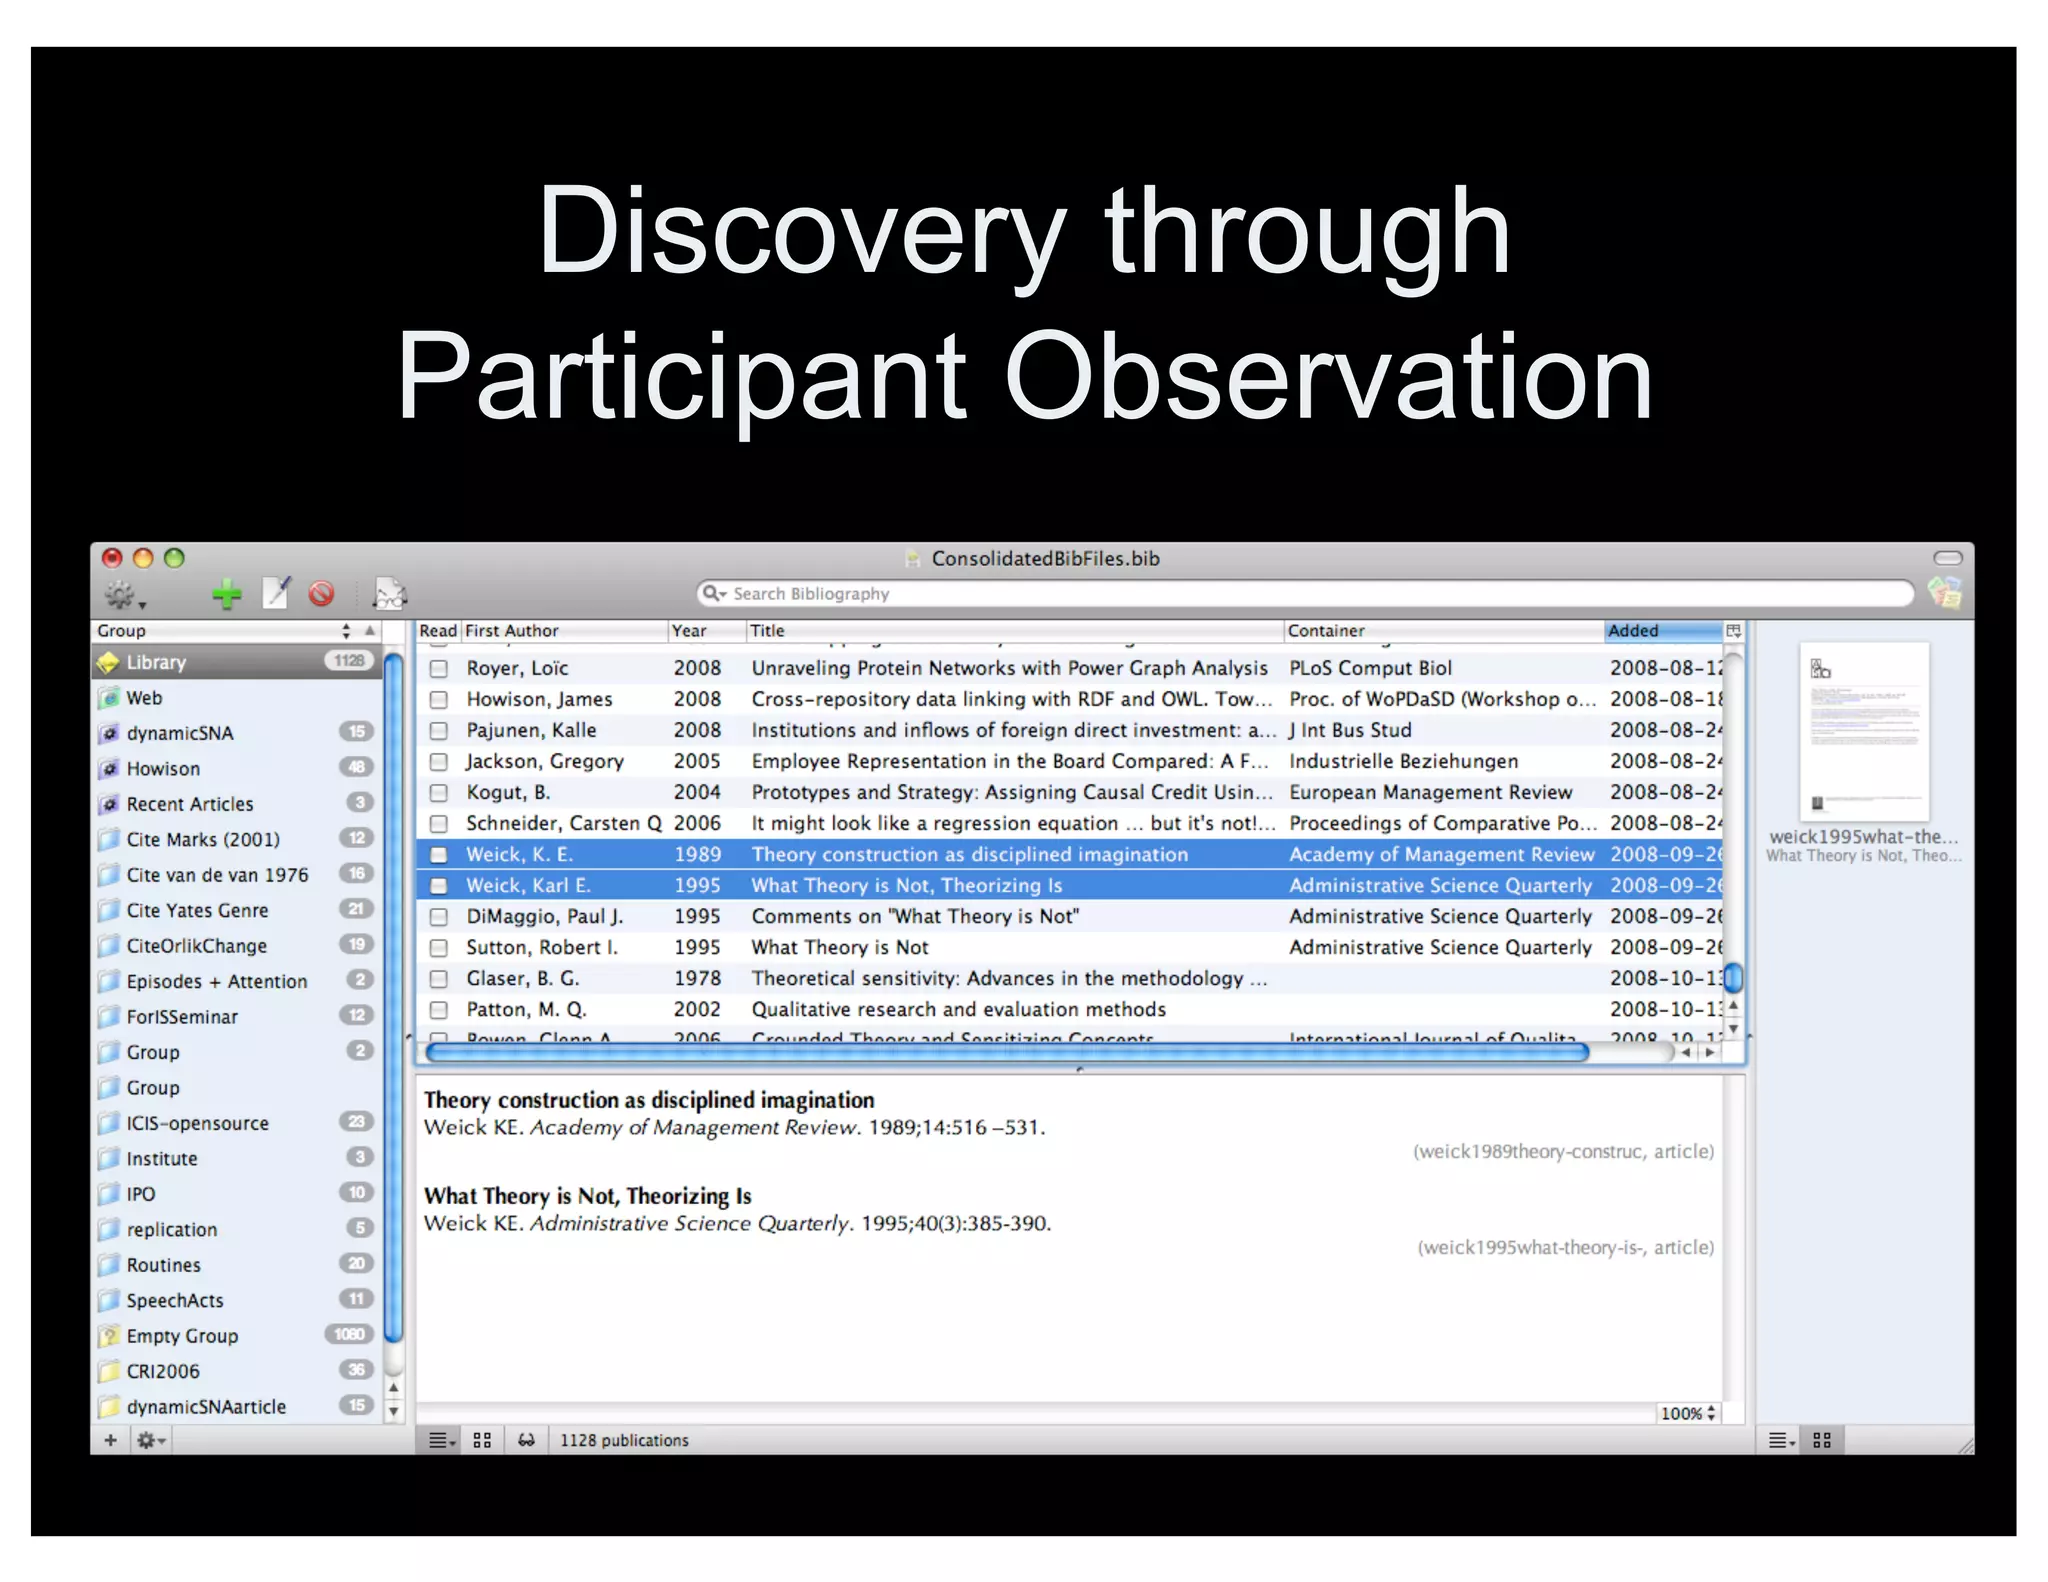The width and height of the screenshot is (2048, 1582).
Task: Click the red delete publication icon
Action: click(x=321, y=594)
